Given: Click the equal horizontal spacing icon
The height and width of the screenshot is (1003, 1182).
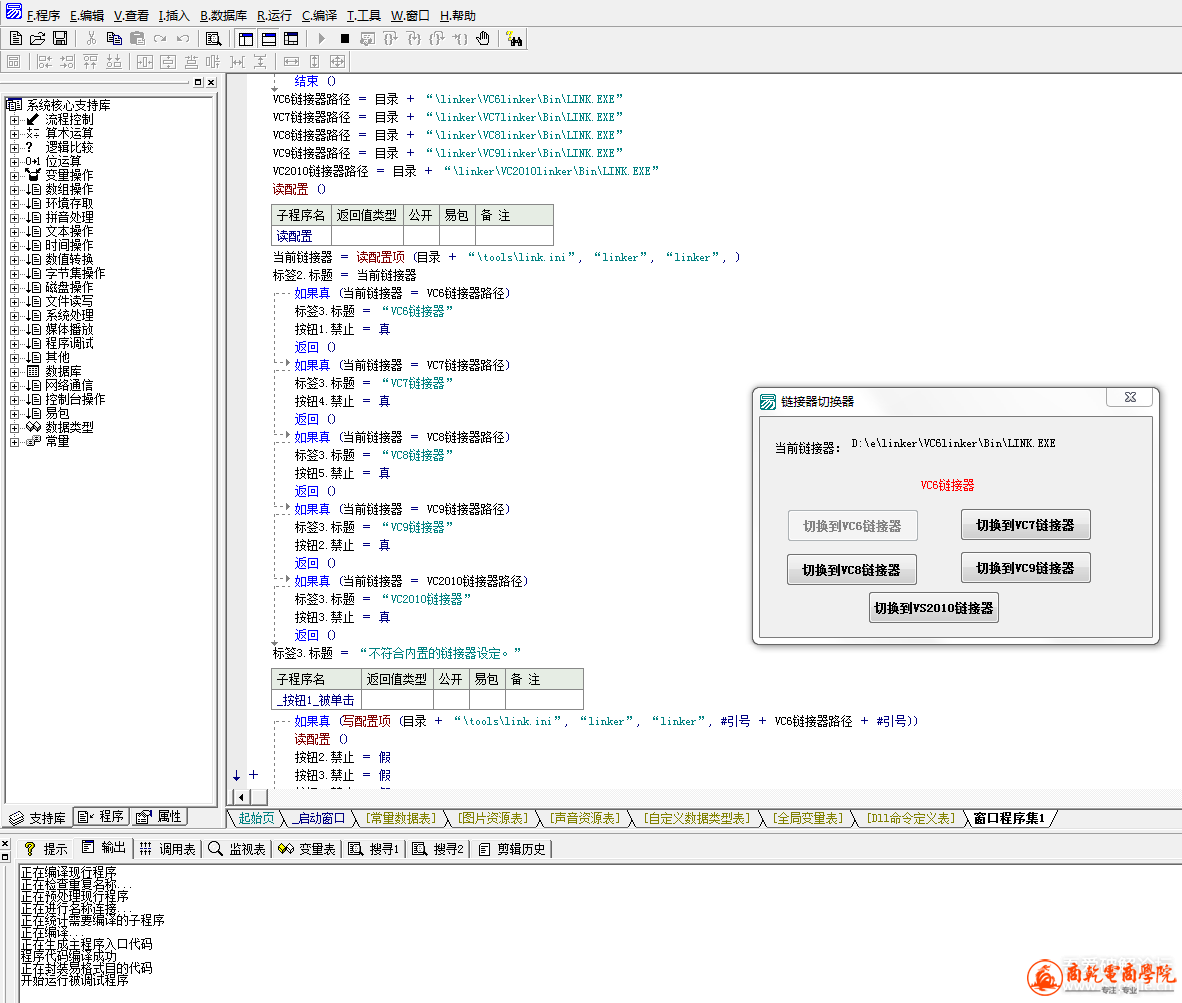Looking at the screenshot, I should (x=237, y=62).
